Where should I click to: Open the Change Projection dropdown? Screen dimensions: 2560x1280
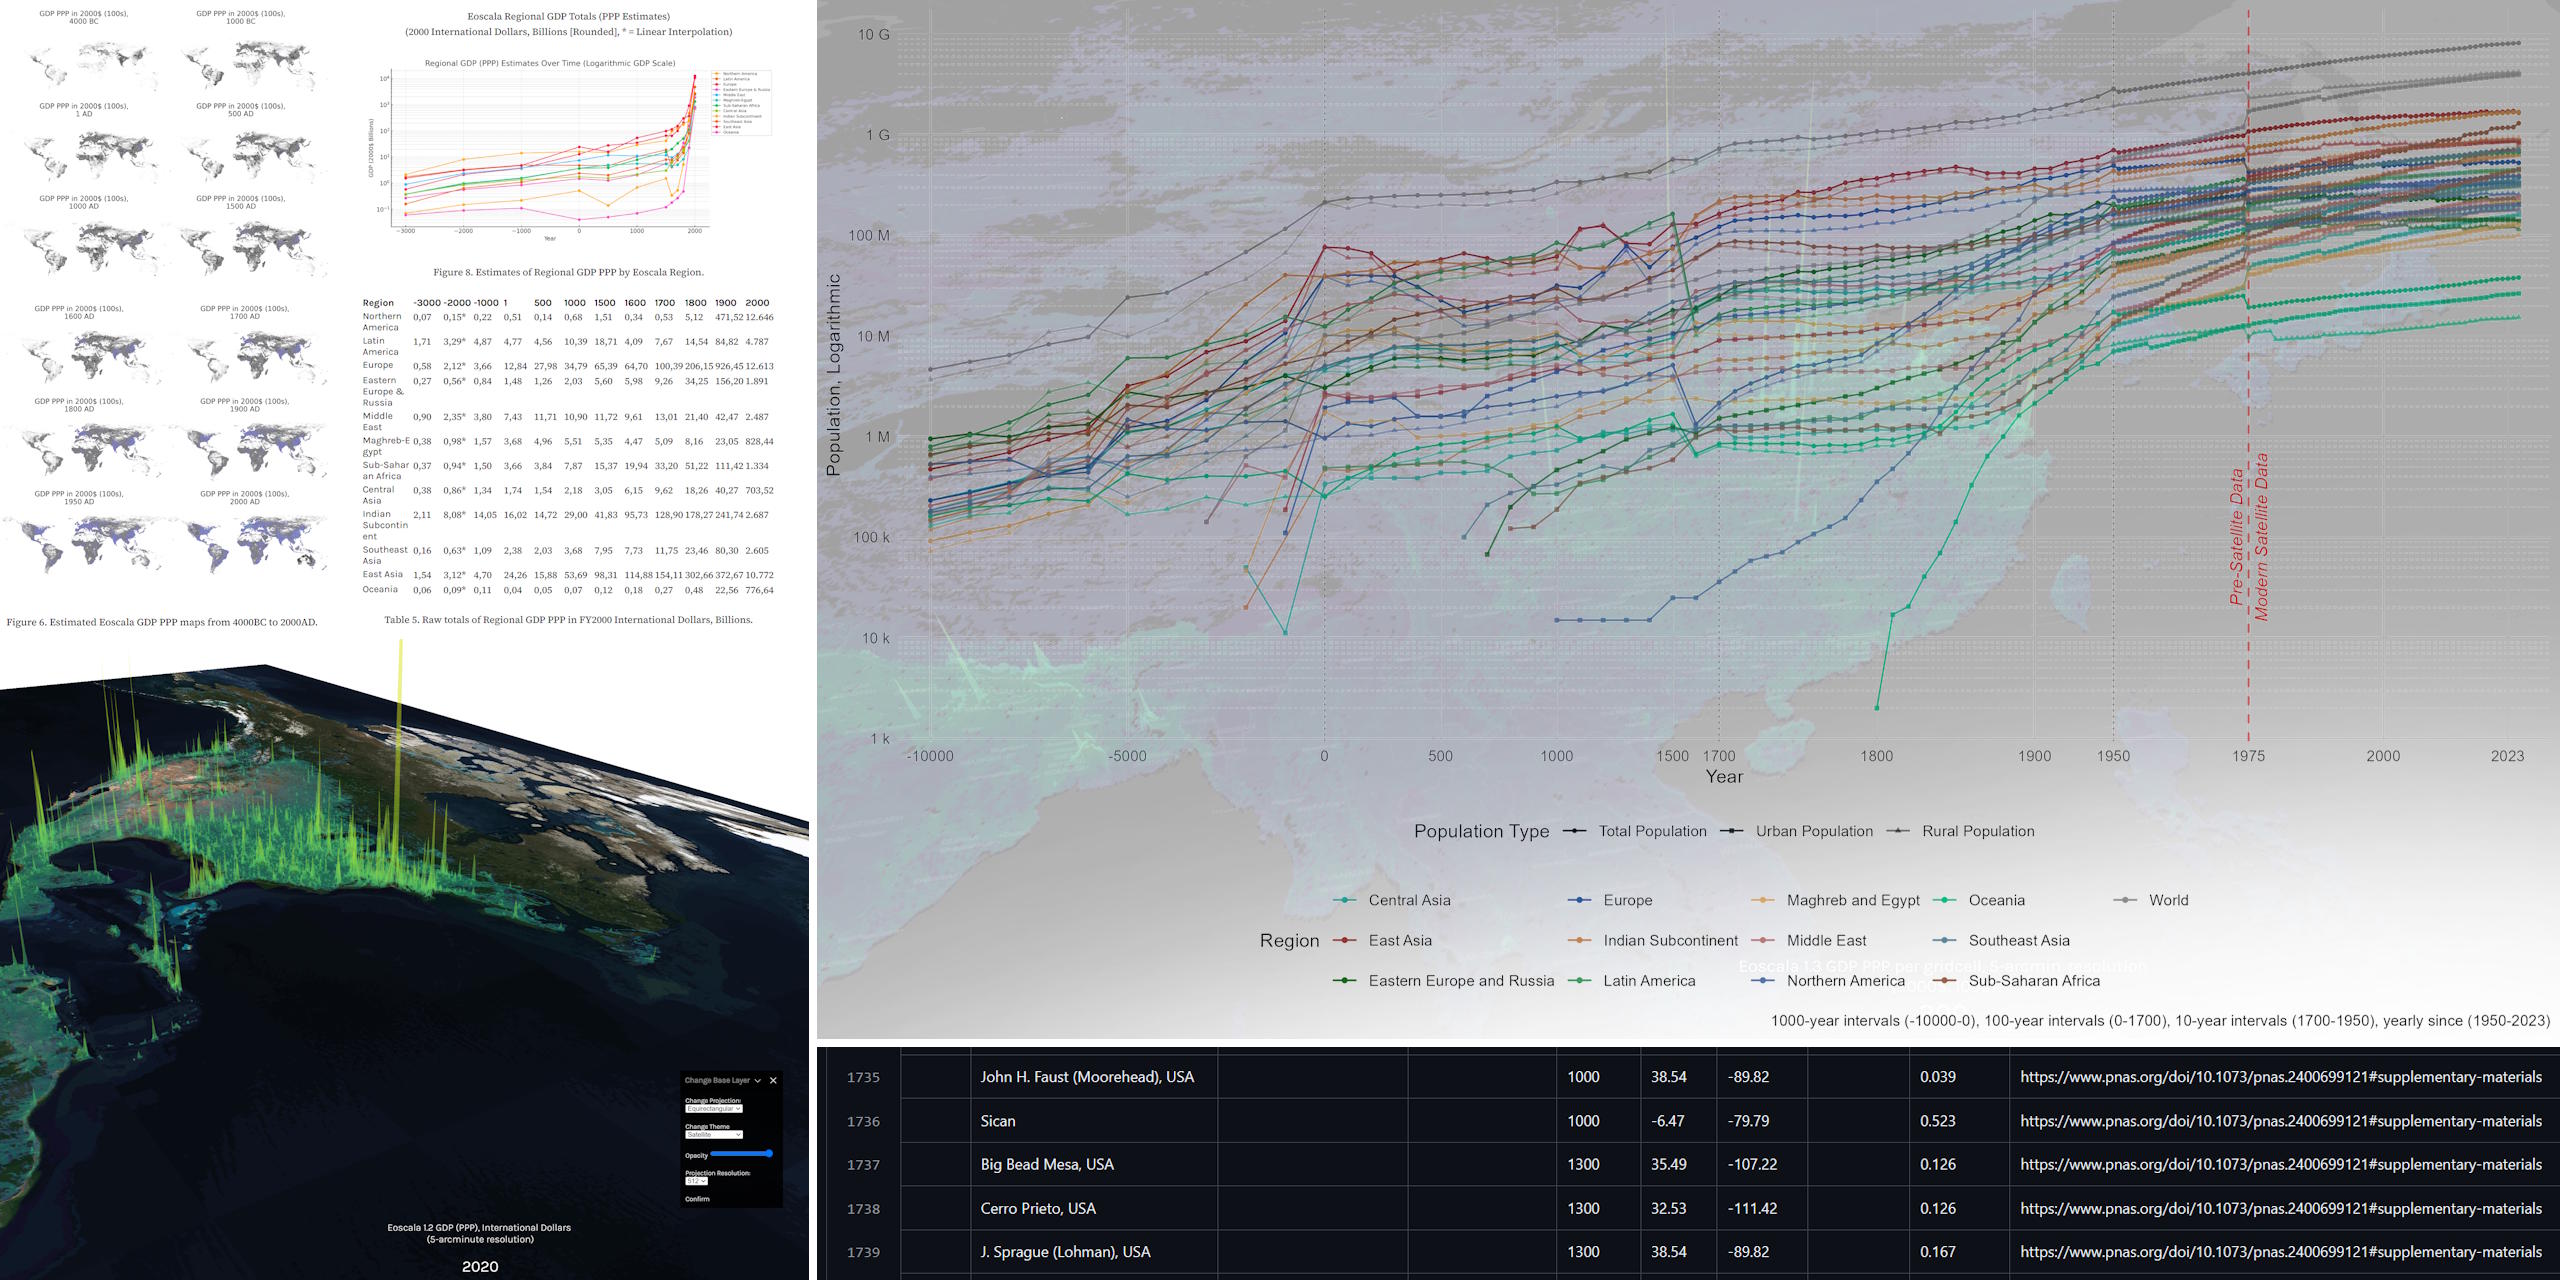point(713,1109)
